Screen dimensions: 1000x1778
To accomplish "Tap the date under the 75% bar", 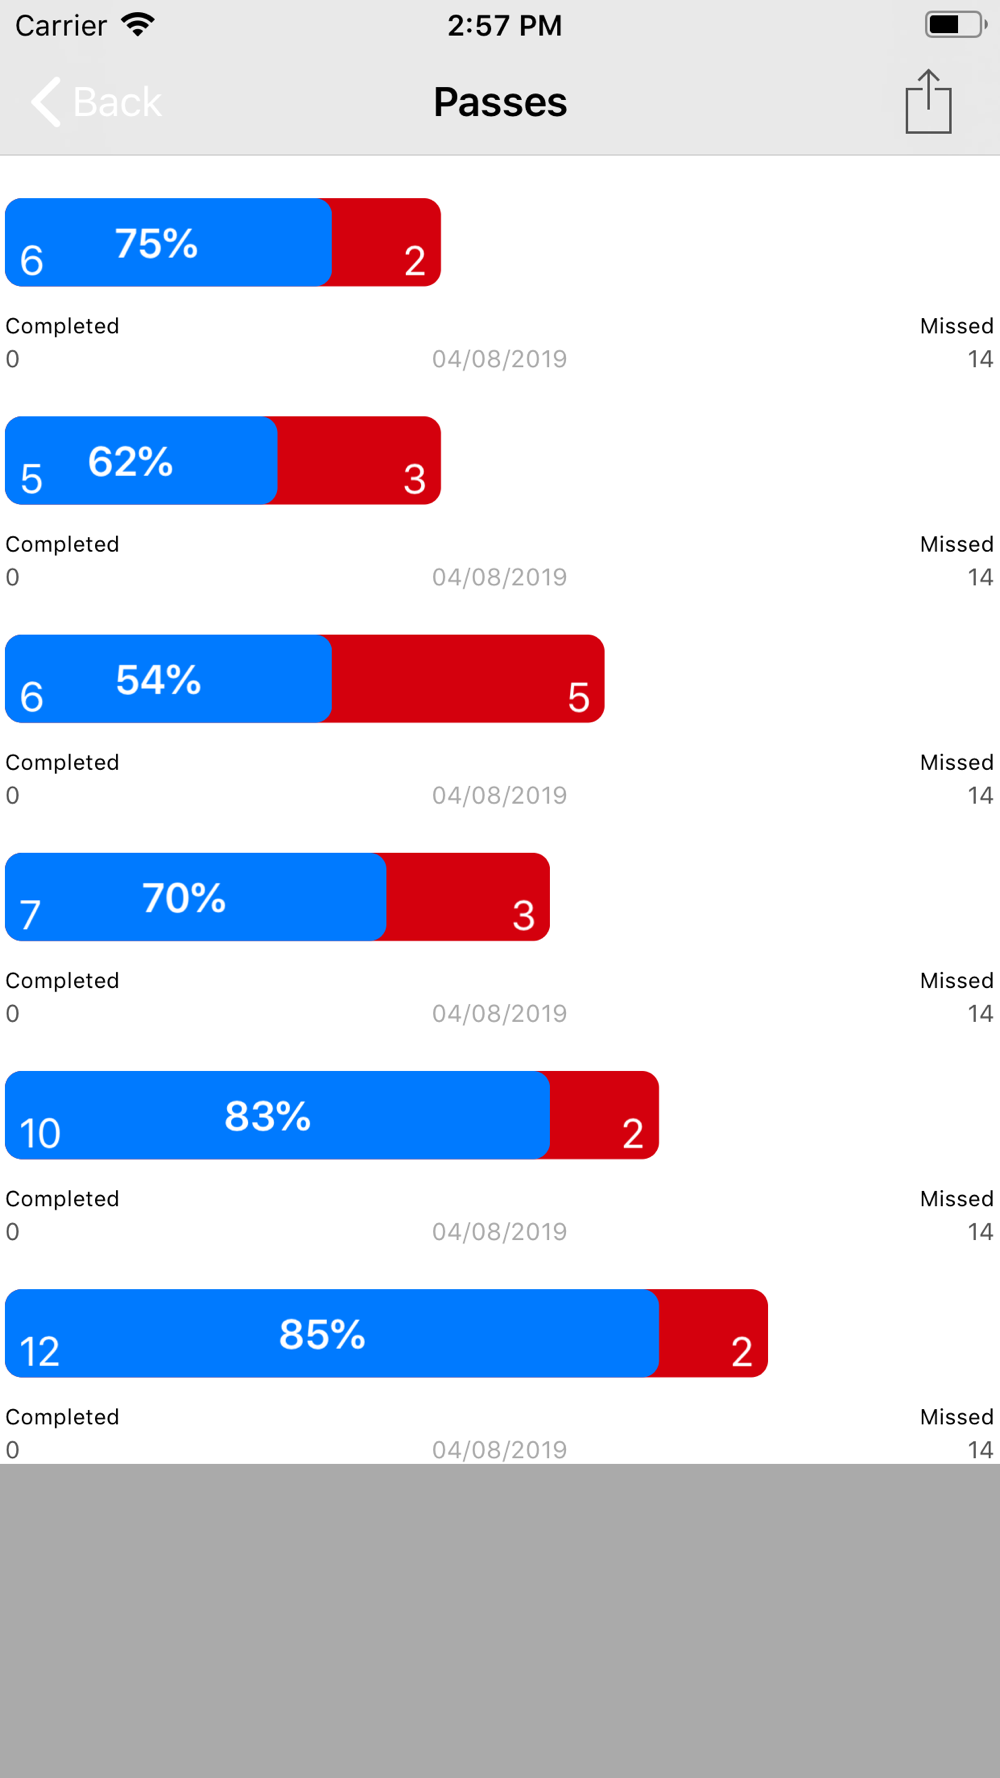I will click(x=499, y=359).
